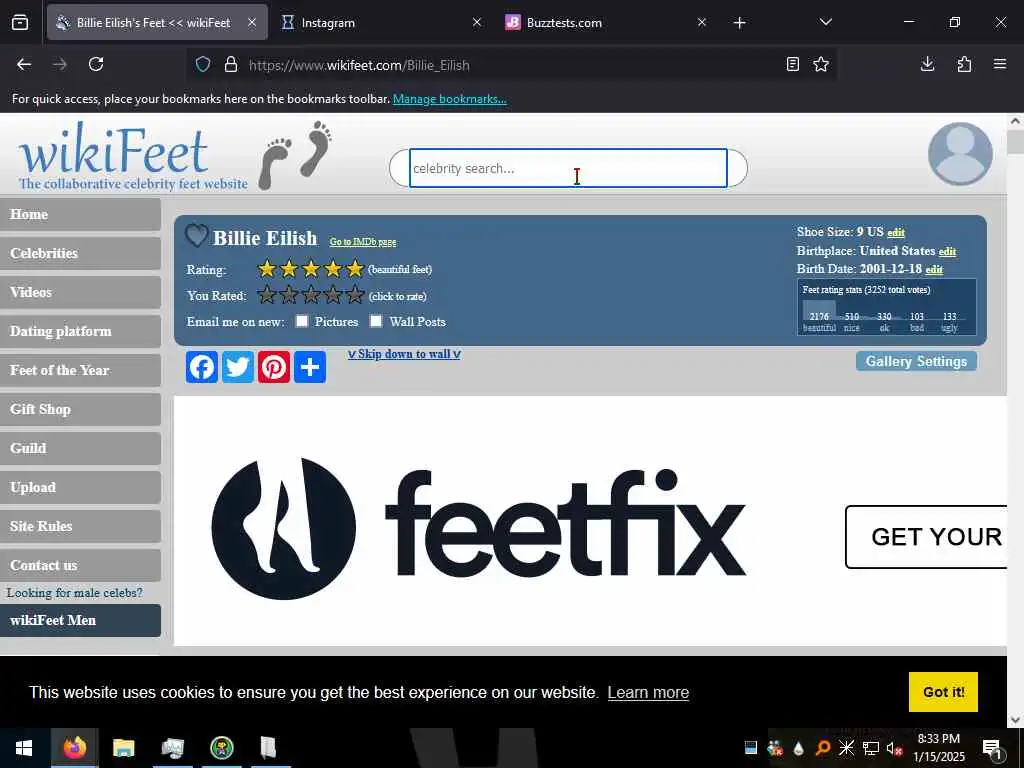The width and height of the screenshot is (1024, 768).
Task: Close the wikiFeet tab
Action: (x=252, y=22)
